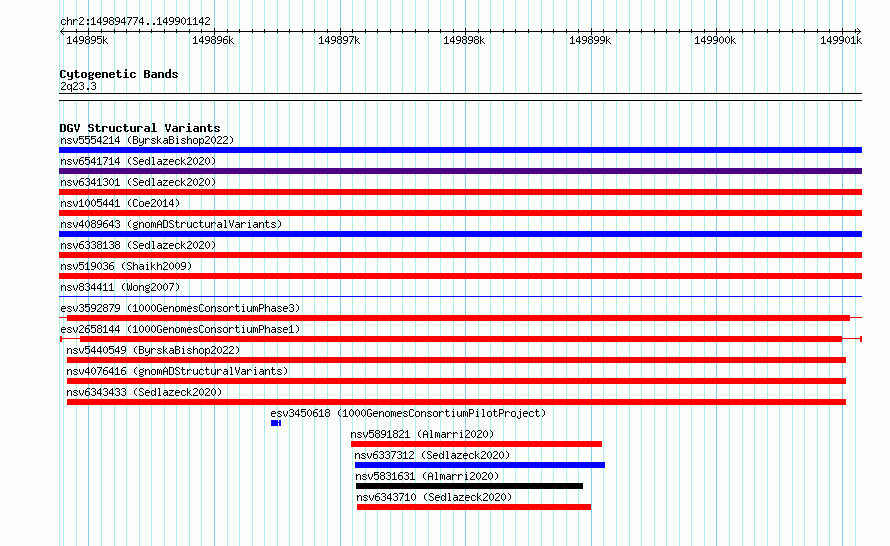Select nsv5831631 (Almarri2020) label

click(427, 476)
